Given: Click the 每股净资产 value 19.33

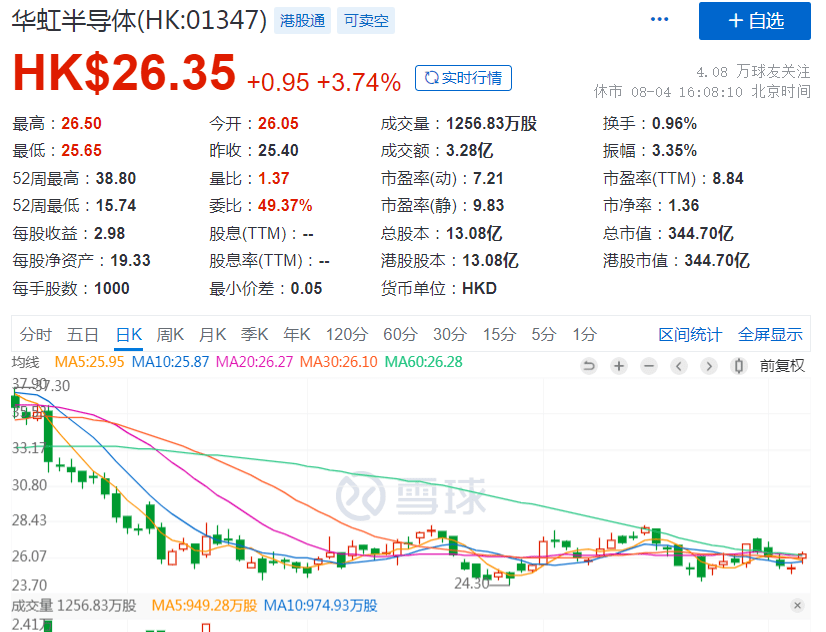Looking at the screenshot, I should pyautogui.click(x=130, y=261).
